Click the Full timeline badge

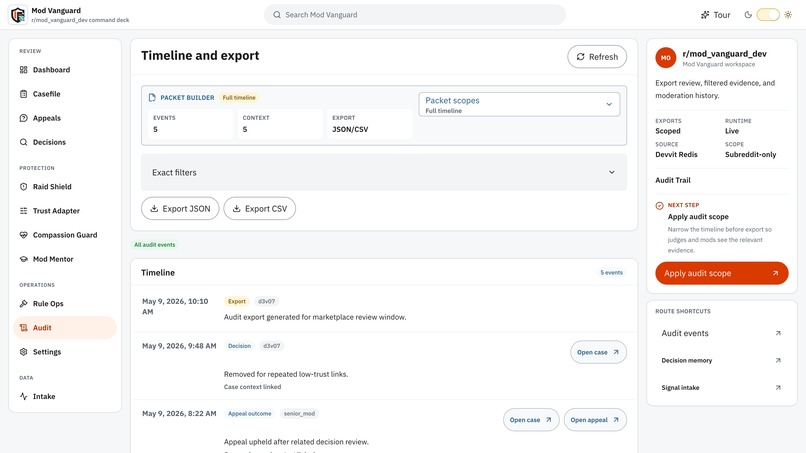(239, 98)
